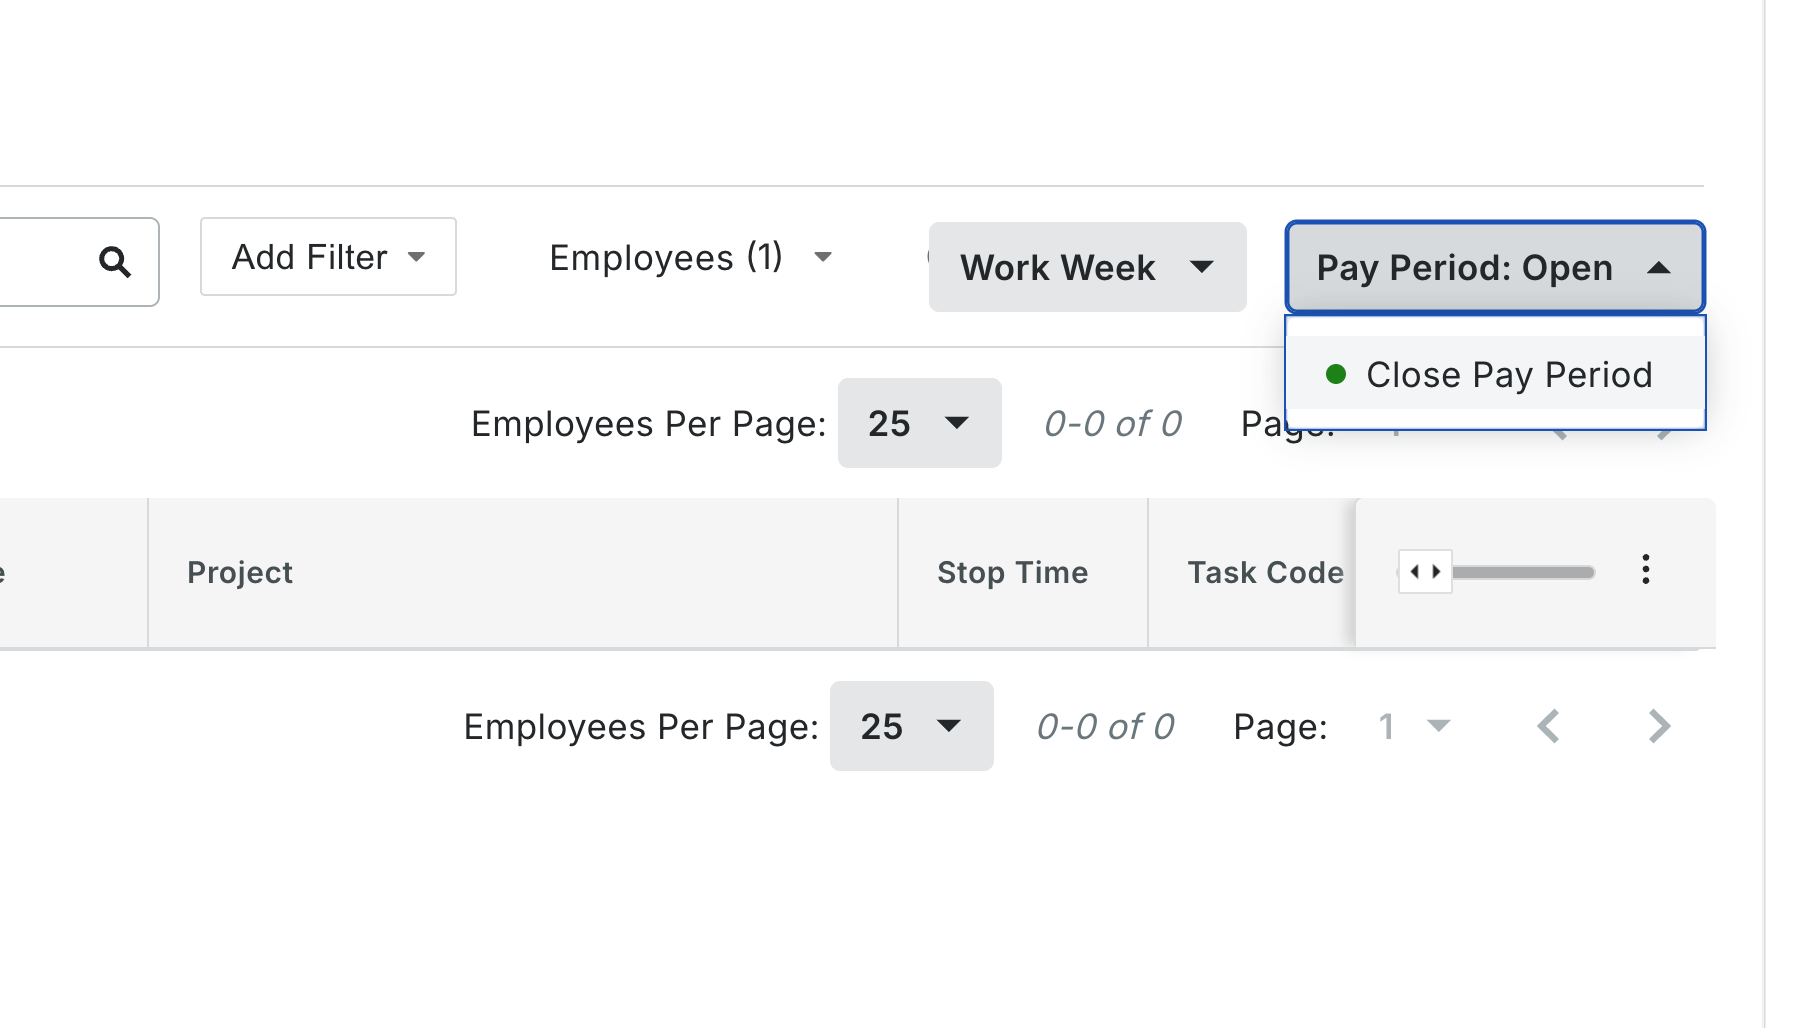
Task: Collapse the Pay Period: Open menu
Action: point(1495,267)
